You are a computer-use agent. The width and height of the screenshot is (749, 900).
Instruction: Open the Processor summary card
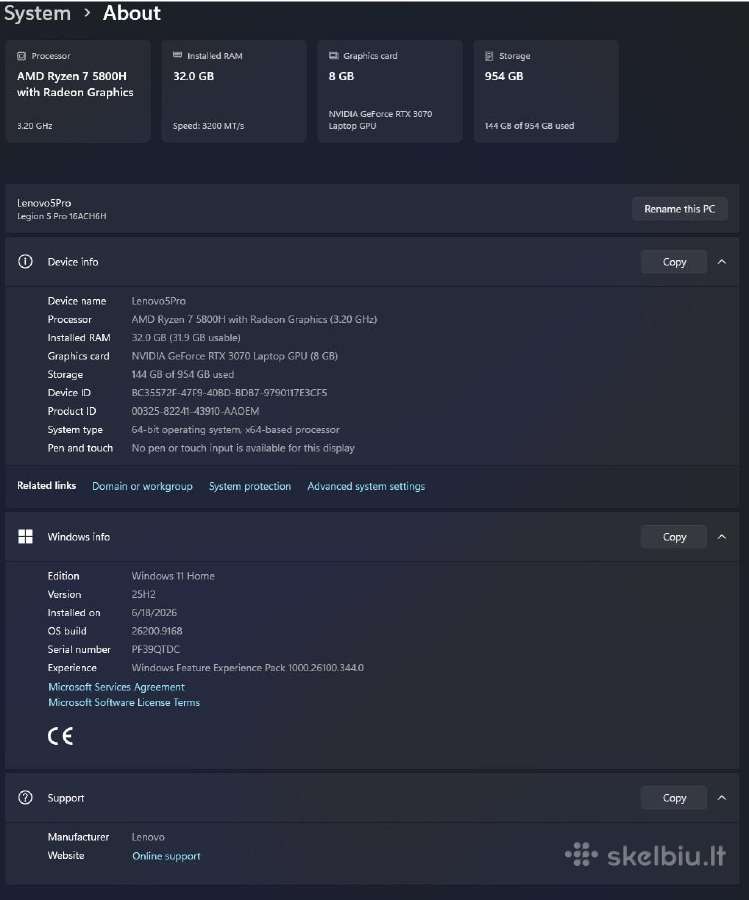pyautogui.click(x=78, y=91)
